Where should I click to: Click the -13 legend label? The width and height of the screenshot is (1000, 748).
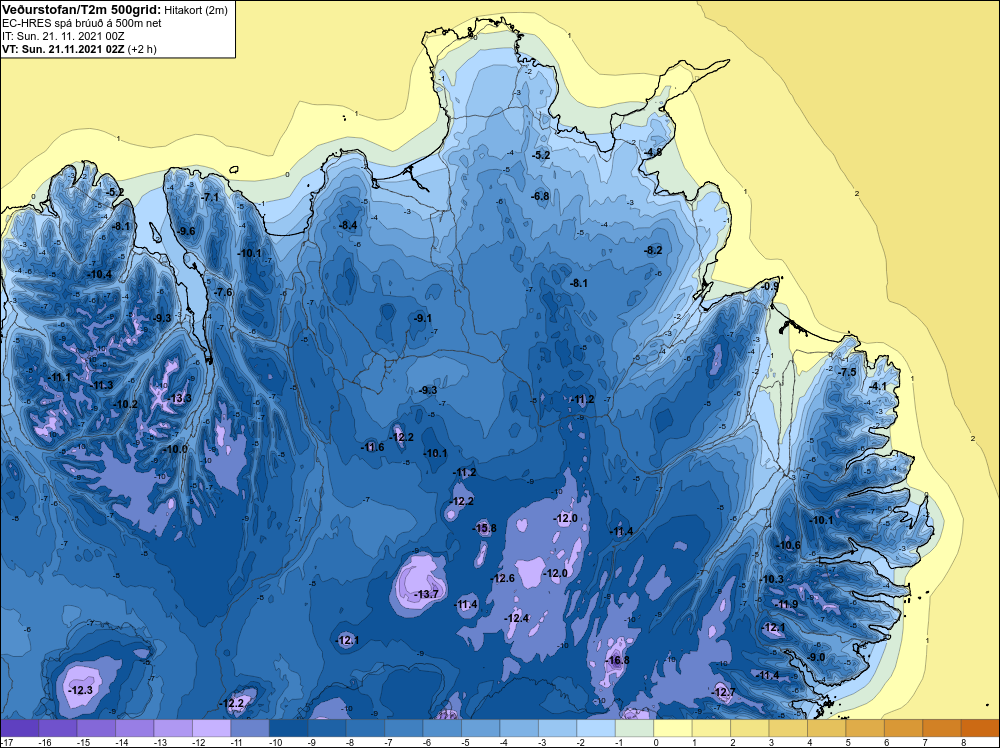[159, 742]
